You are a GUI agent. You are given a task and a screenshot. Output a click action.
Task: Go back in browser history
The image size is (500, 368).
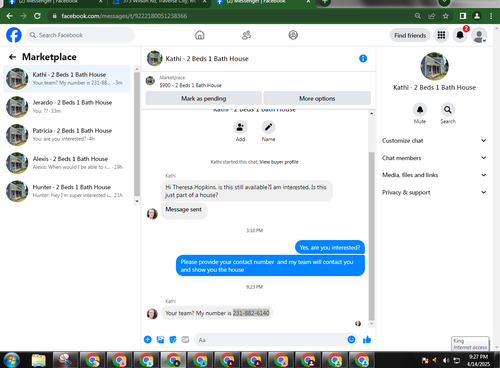[x=10, y=16]
